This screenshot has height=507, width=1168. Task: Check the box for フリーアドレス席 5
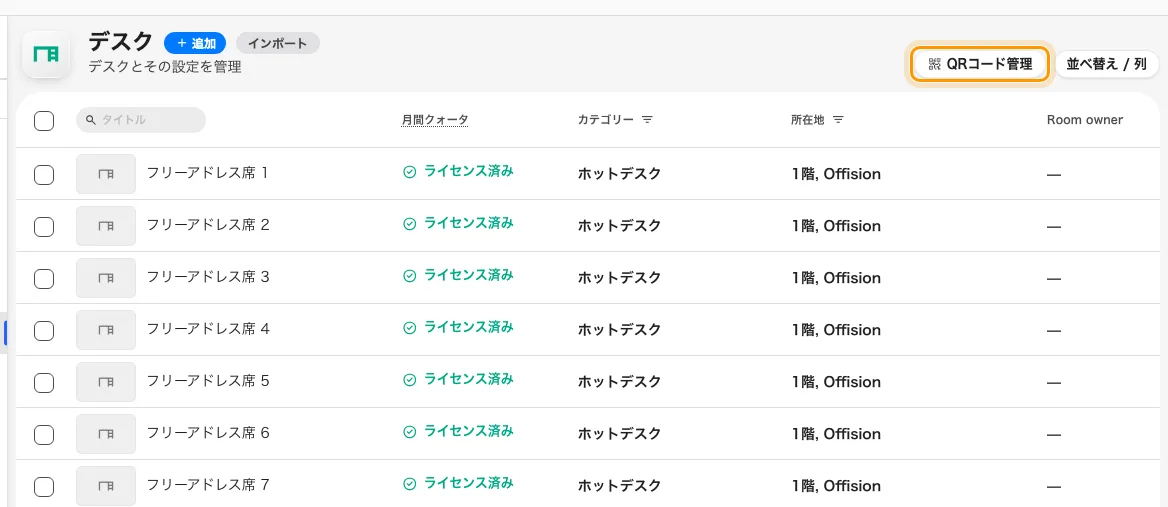[44, 383]
